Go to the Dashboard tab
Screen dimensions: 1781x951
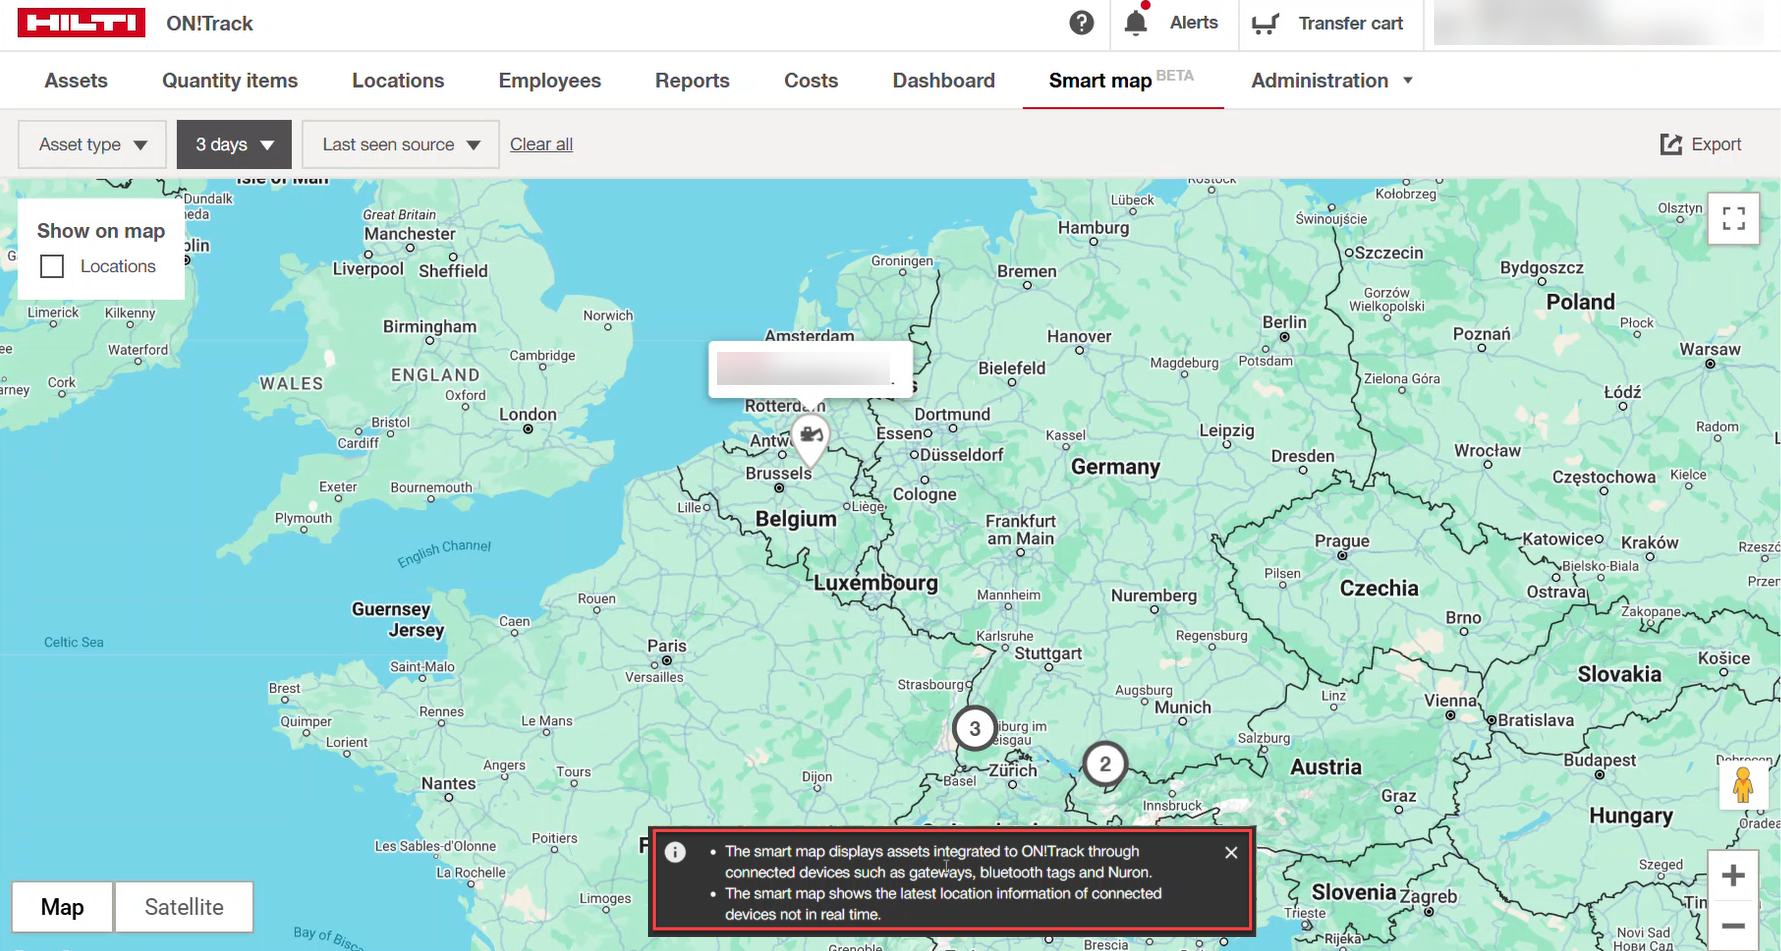point(944,80)
